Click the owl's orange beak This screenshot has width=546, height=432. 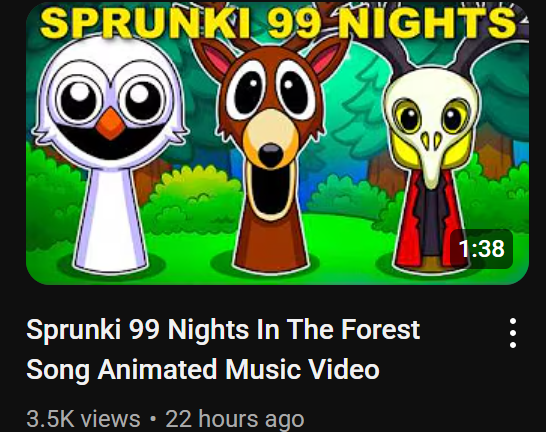[x=111, y=124]
